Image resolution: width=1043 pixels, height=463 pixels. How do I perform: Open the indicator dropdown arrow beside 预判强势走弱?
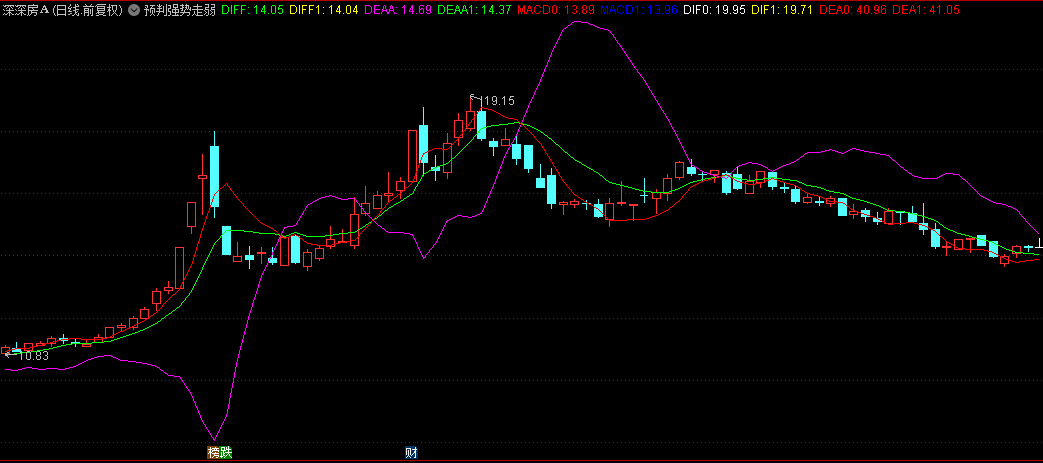click(x=134, y=11)
